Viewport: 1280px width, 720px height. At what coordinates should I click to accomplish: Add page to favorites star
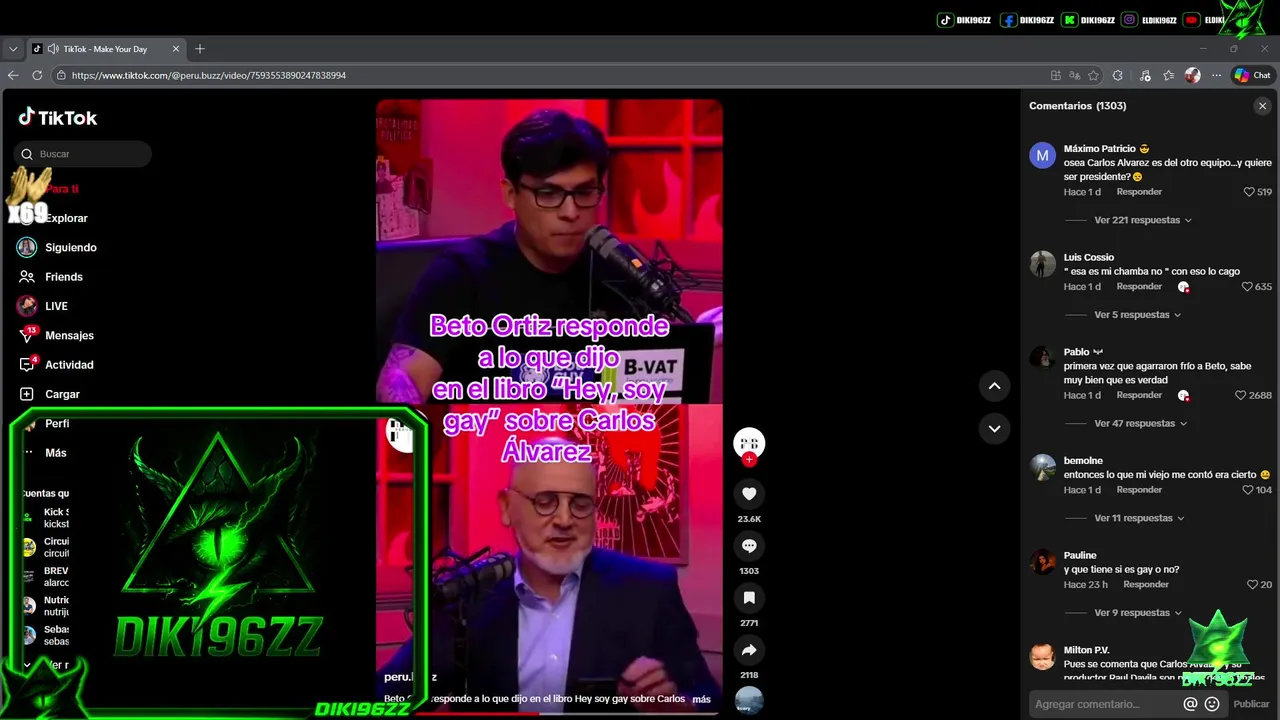tap(1094, 75)
